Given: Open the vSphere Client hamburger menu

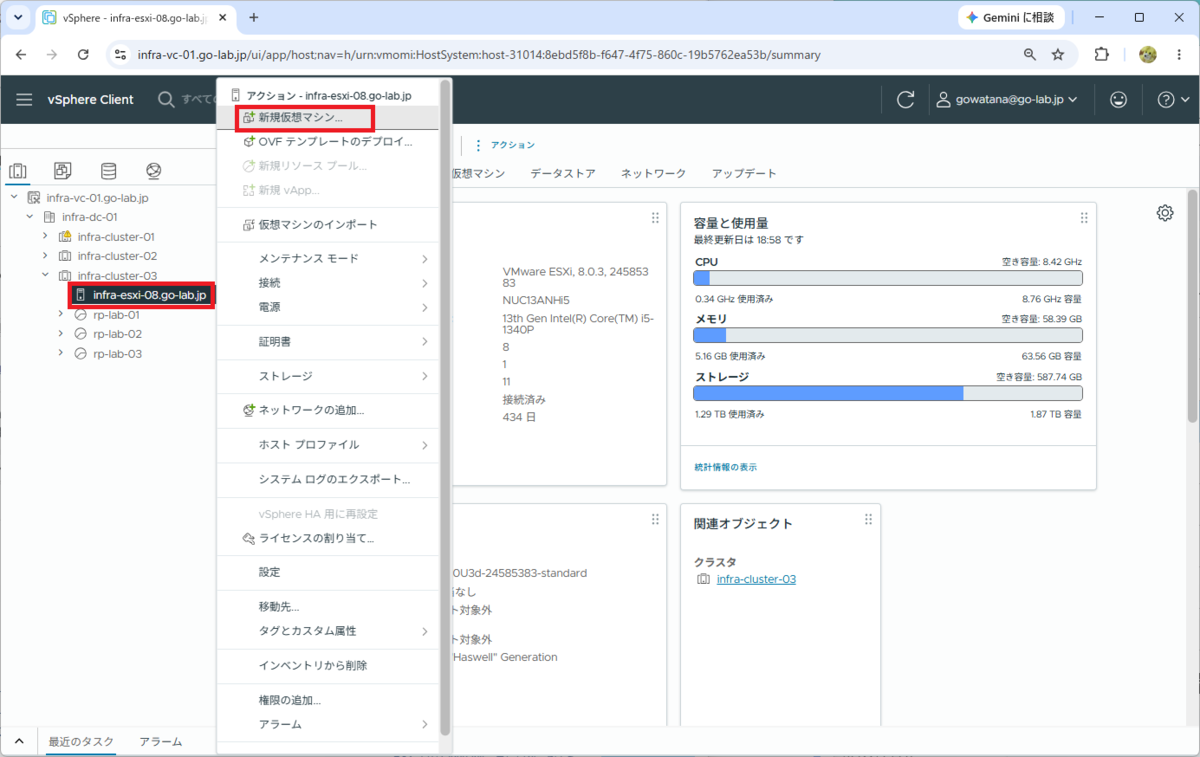Looking at the screenshot, I should pos(24,99).
